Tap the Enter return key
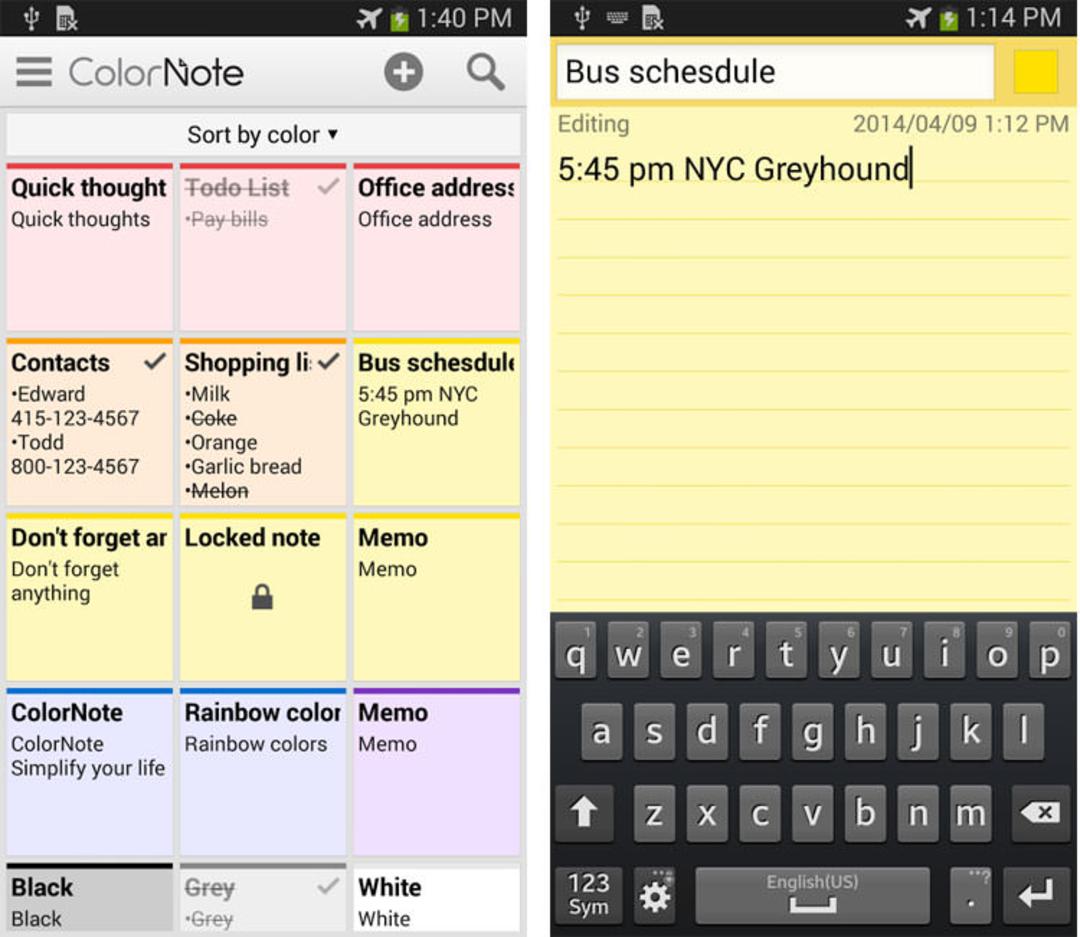This screenshot has width=1080, height=937. pyautogui.click(x=1036, y=895)
